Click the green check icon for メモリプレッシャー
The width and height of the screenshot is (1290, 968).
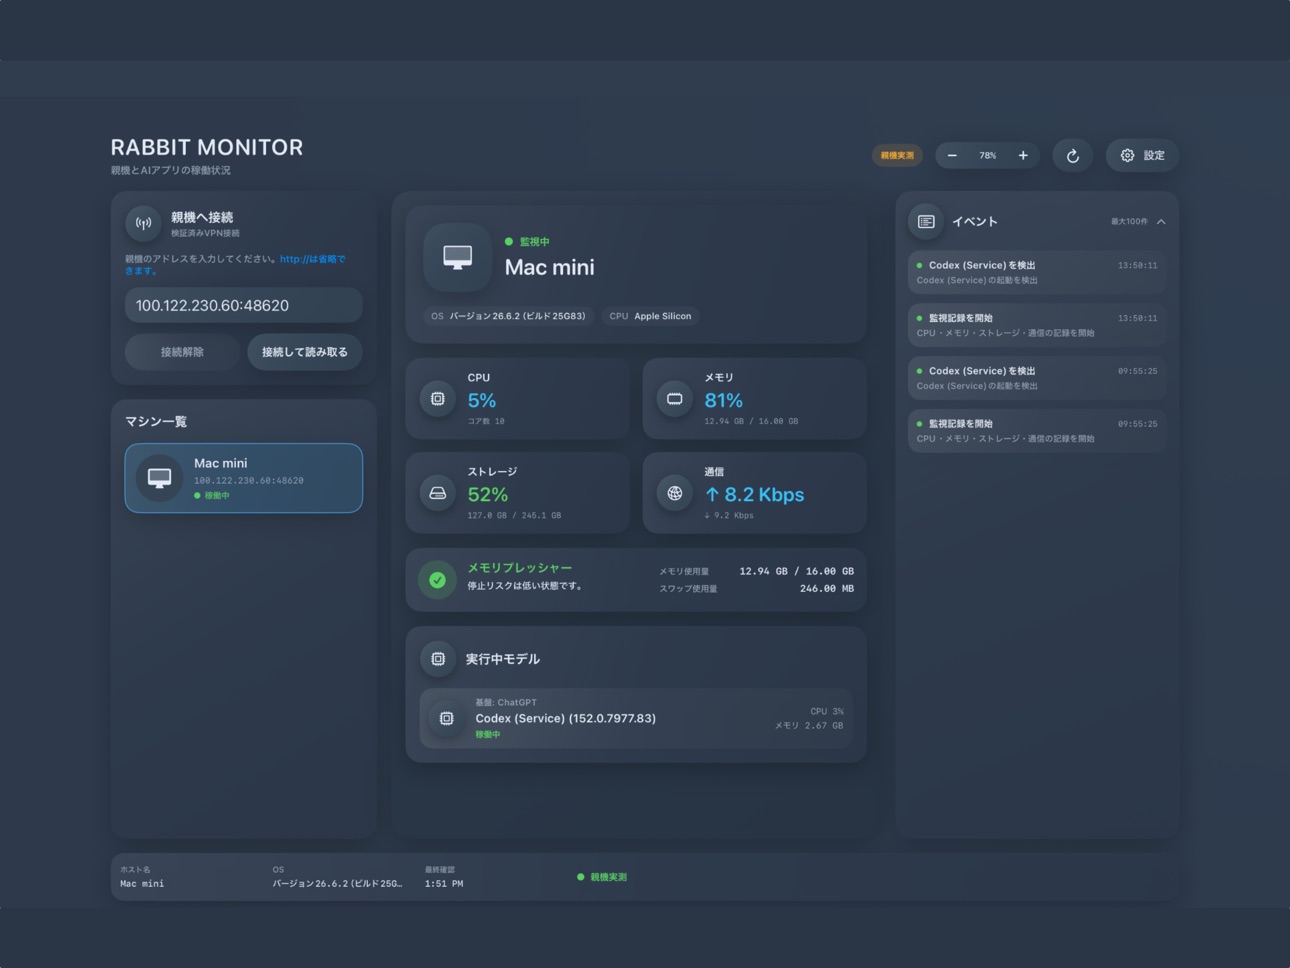click(x=438, y=580)
